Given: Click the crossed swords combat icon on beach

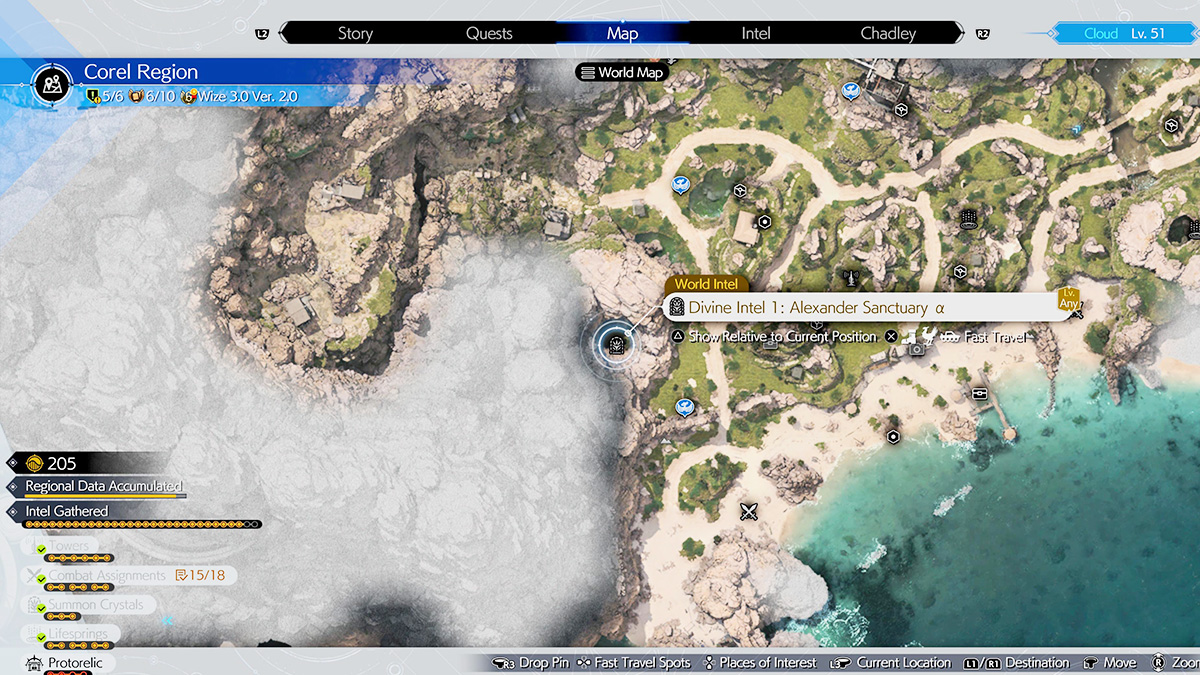Looking at the screenshot, I should point(748,512).
